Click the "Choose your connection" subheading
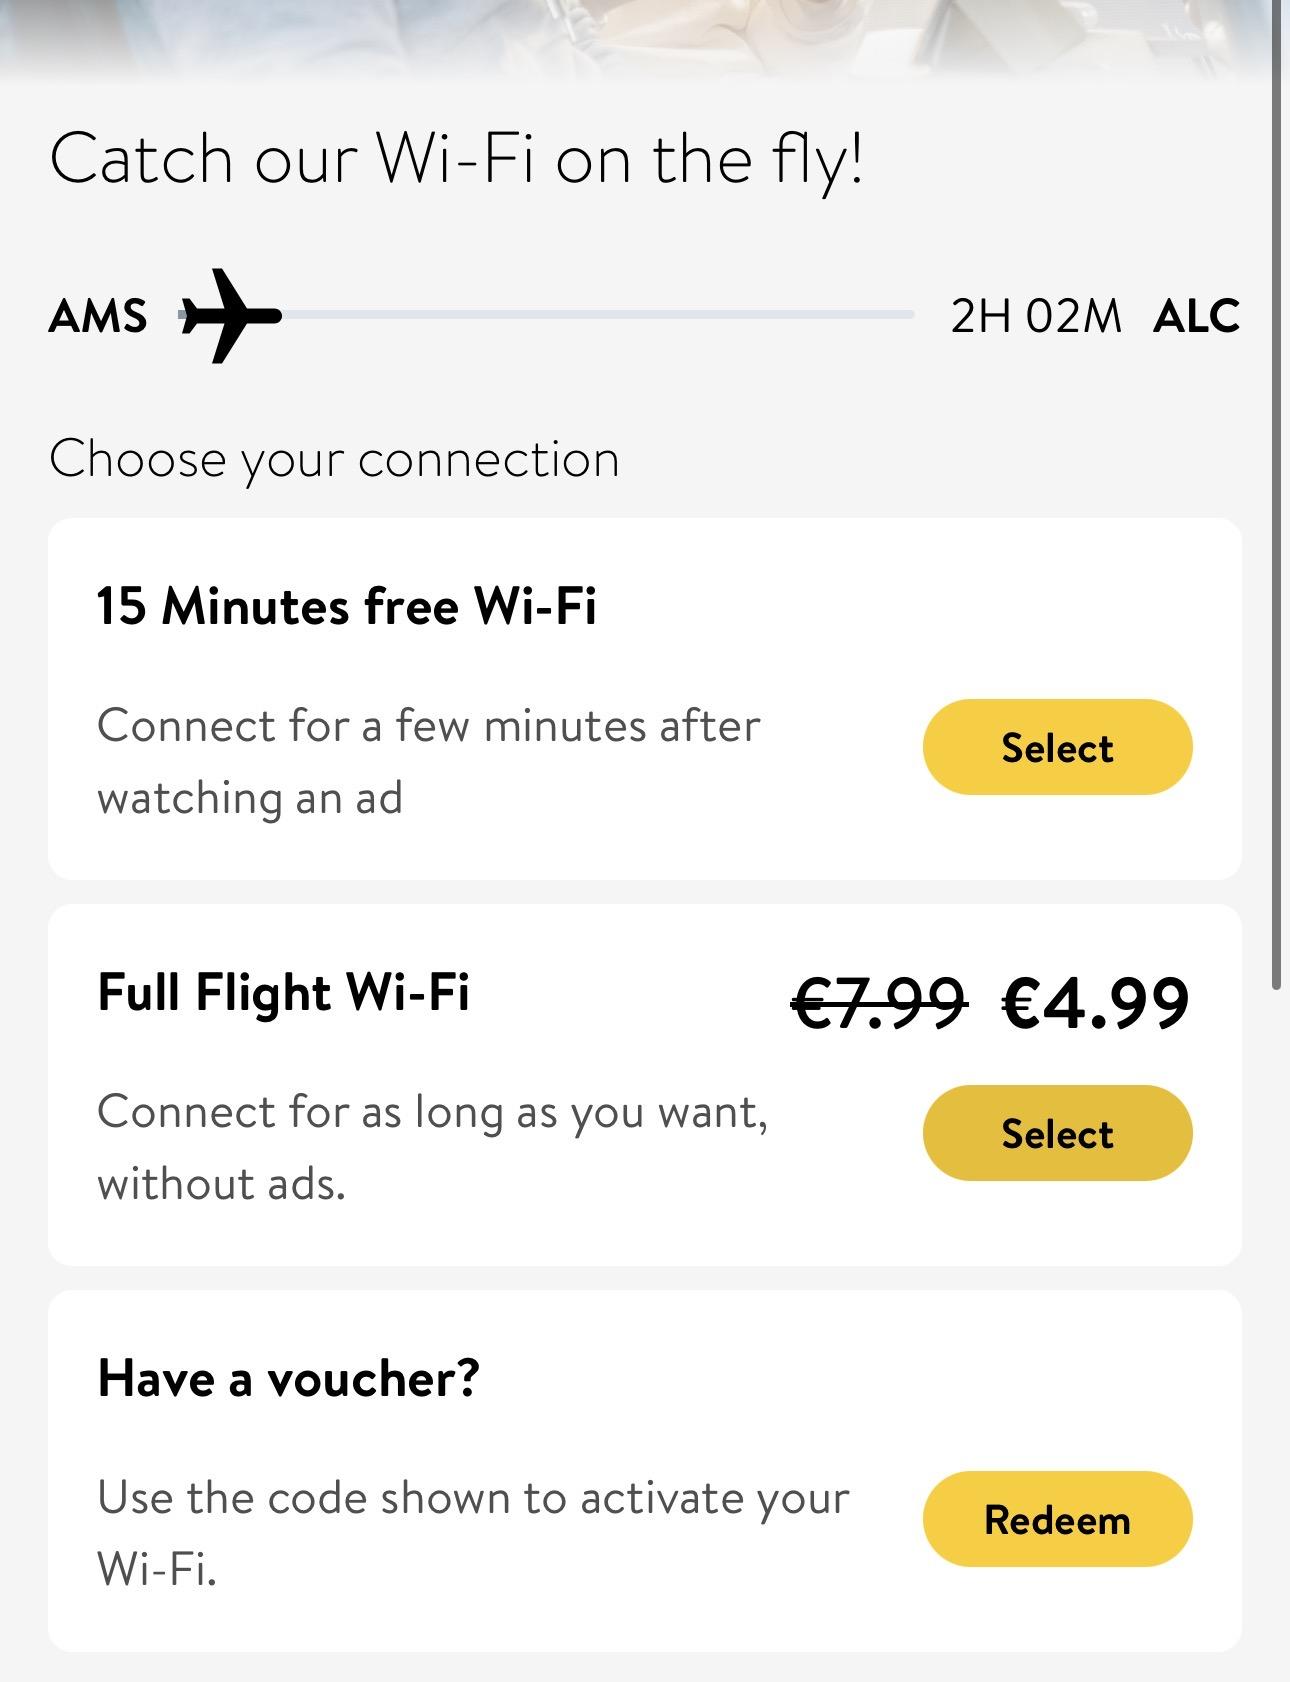The image size is (1290, 1682). pyautogui.click(x=334, y=459)
